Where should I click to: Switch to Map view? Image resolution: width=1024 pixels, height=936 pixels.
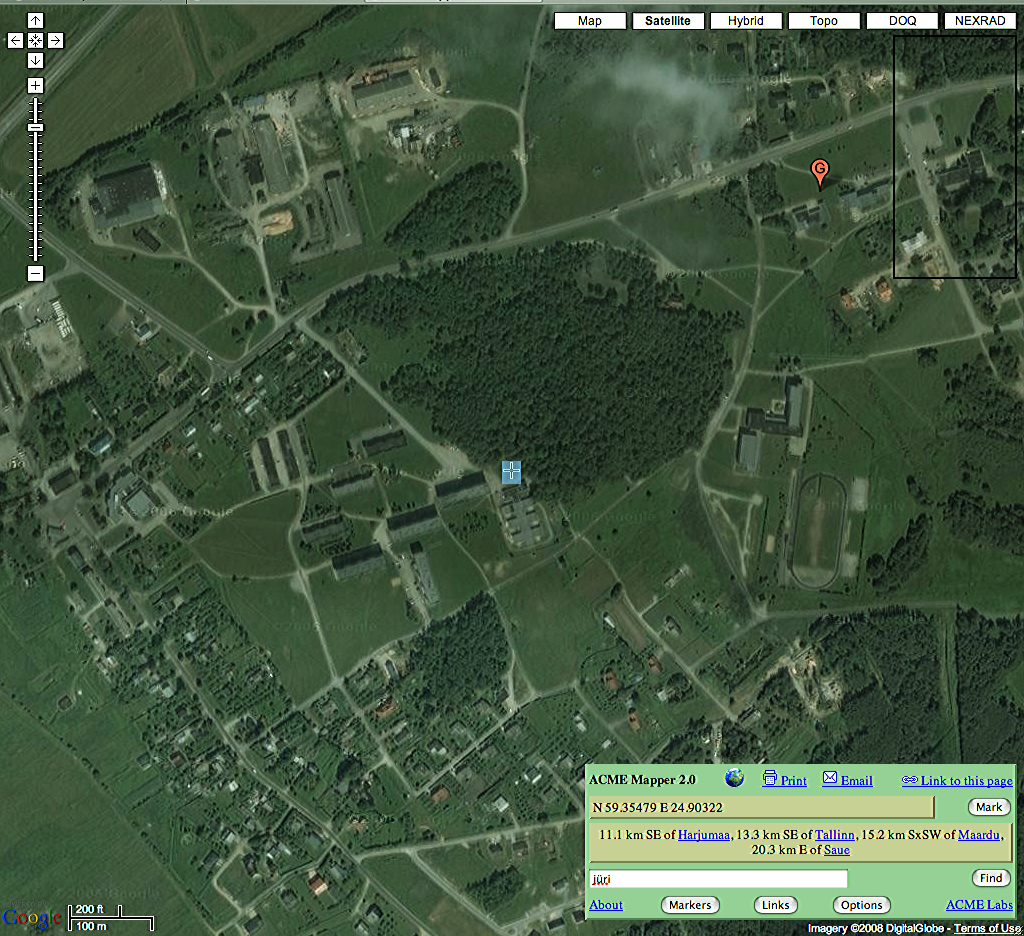(x=590, y=21)
